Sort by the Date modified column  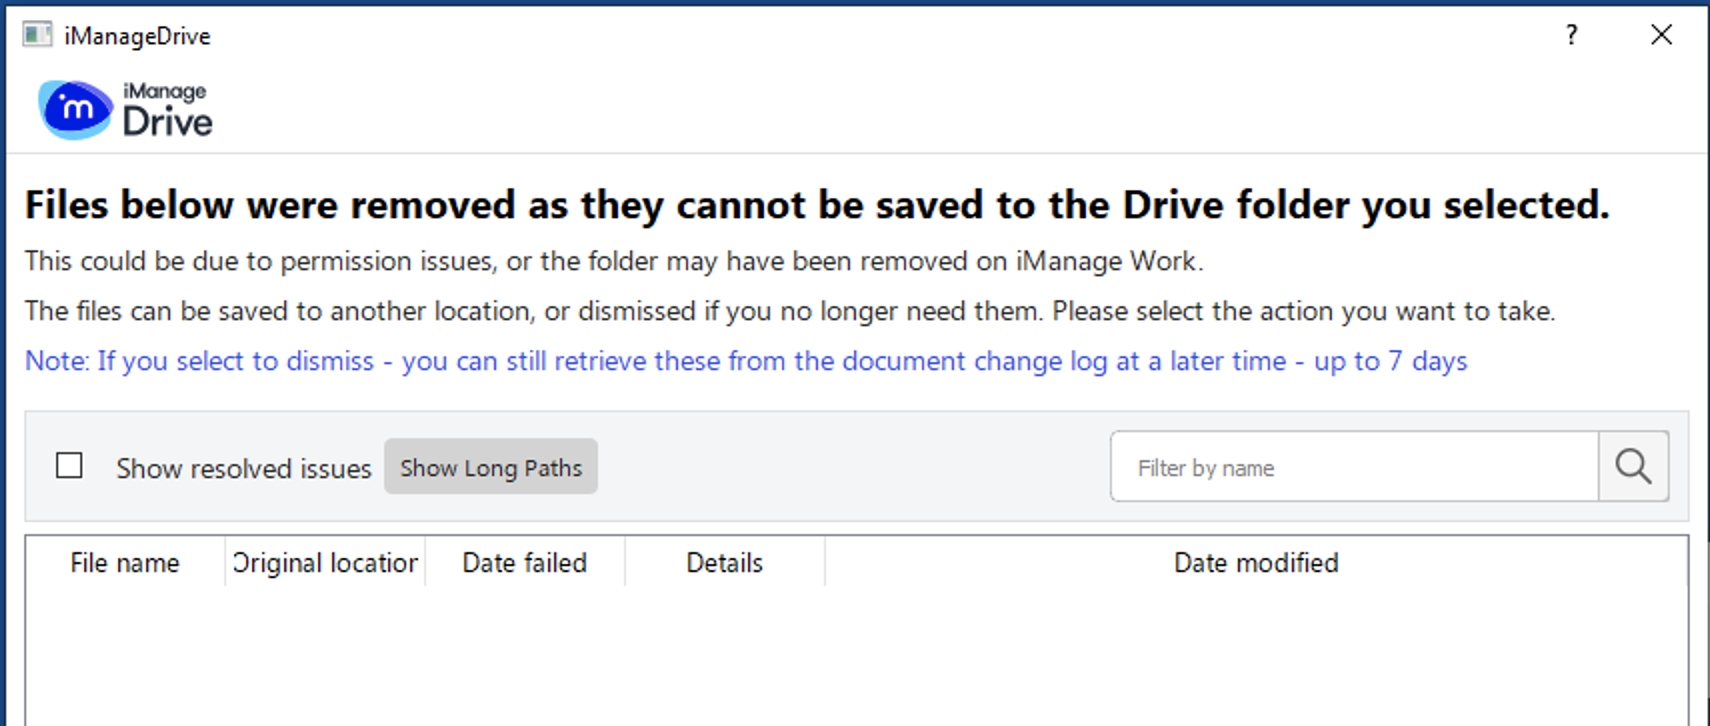pyautogui.click(x=1255, y=563)
